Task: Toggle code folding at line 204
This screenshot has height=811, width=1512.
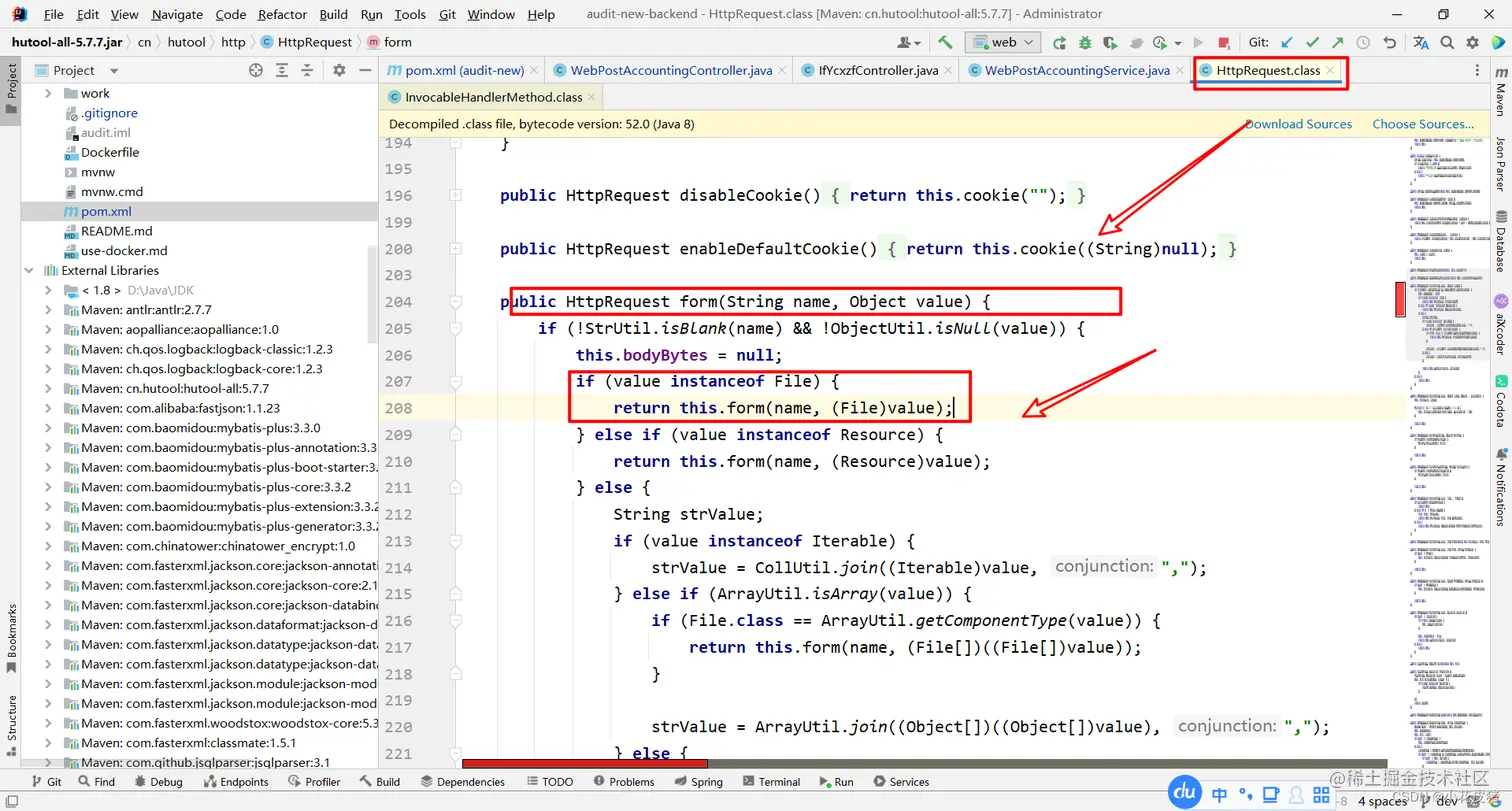Action: (x=456, y=302)
